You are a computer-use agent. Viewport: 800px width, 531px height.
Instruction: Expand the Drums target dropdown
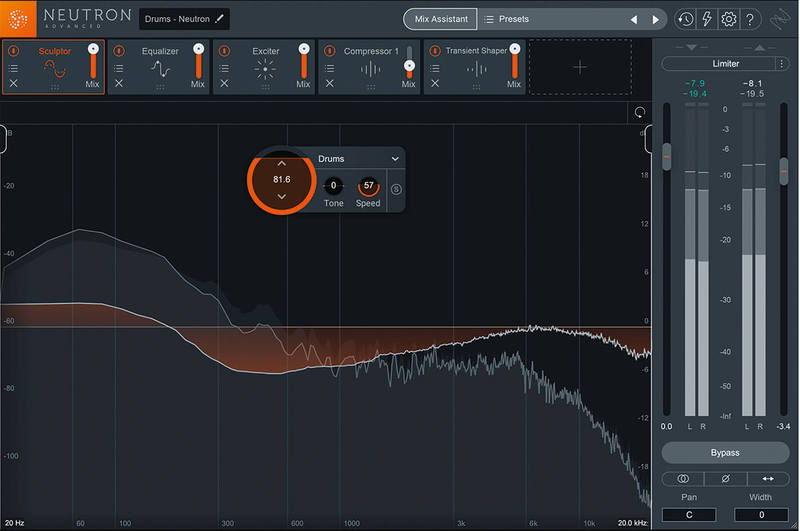[395, 159]
